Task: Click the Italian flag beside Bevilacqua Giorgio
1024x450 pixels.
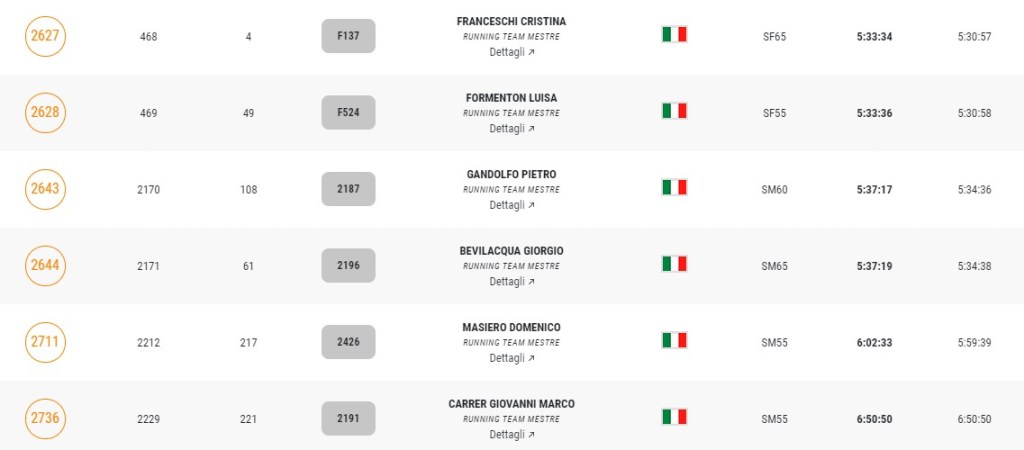Action: (x=674, y=264)
